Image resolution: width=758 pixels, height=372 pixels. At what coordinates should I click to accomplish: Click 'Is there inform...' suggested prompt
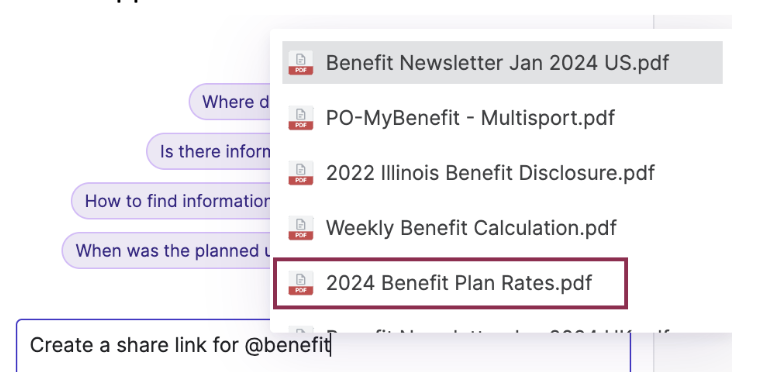point(208,151)
